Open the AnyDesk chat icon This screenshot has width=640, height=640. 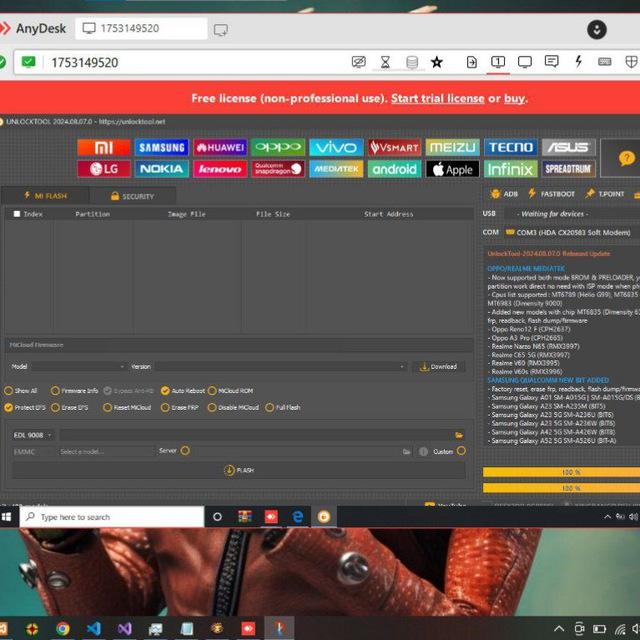[x=551, y=62]
